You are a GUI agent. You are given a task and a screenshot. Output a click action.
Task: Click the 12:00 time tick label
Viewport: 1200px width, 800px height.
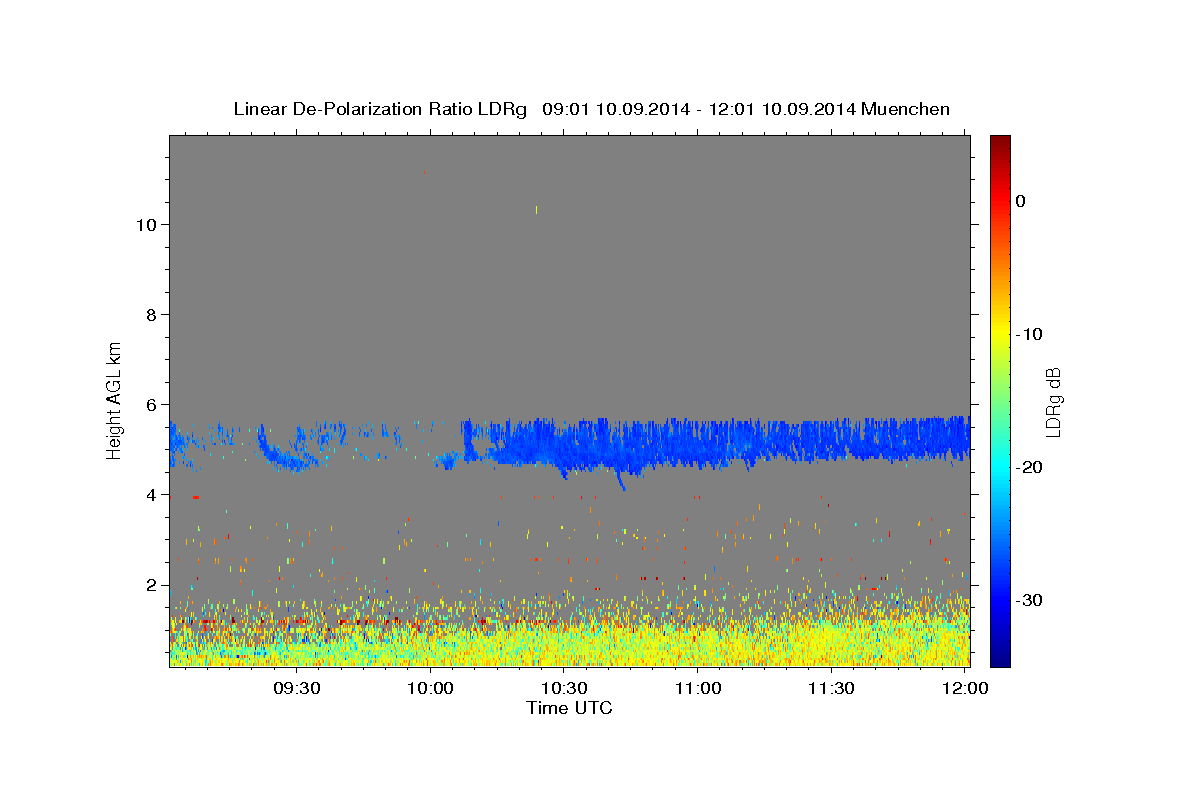click(x=966, y=688)
